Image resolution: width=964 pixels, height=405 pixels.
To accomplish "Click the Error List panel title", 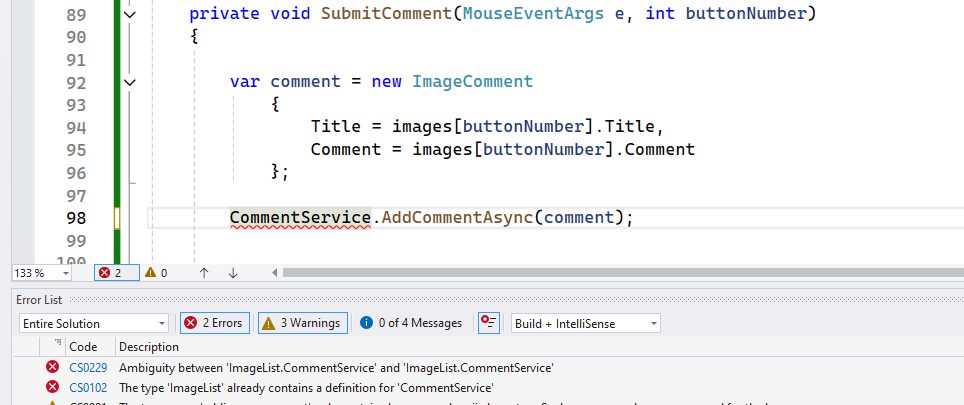I will (39, 300).
